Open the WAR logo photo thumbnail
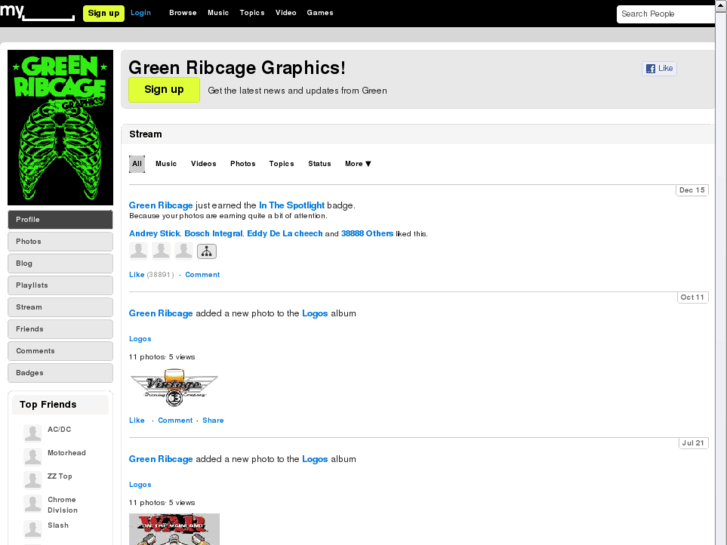The image size is (727, 545). tap(174, 529)
